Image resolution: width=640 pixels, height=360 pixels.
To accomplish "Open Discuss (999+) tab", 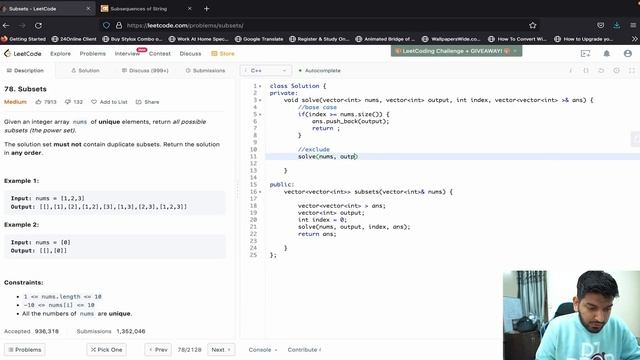I will pos(145,71).
